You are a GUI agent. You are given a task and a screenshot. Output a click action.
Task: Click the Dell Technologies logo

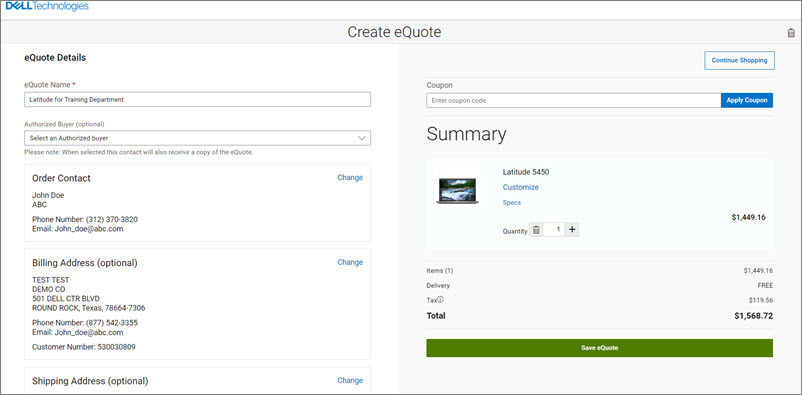[x=47, y=6]
